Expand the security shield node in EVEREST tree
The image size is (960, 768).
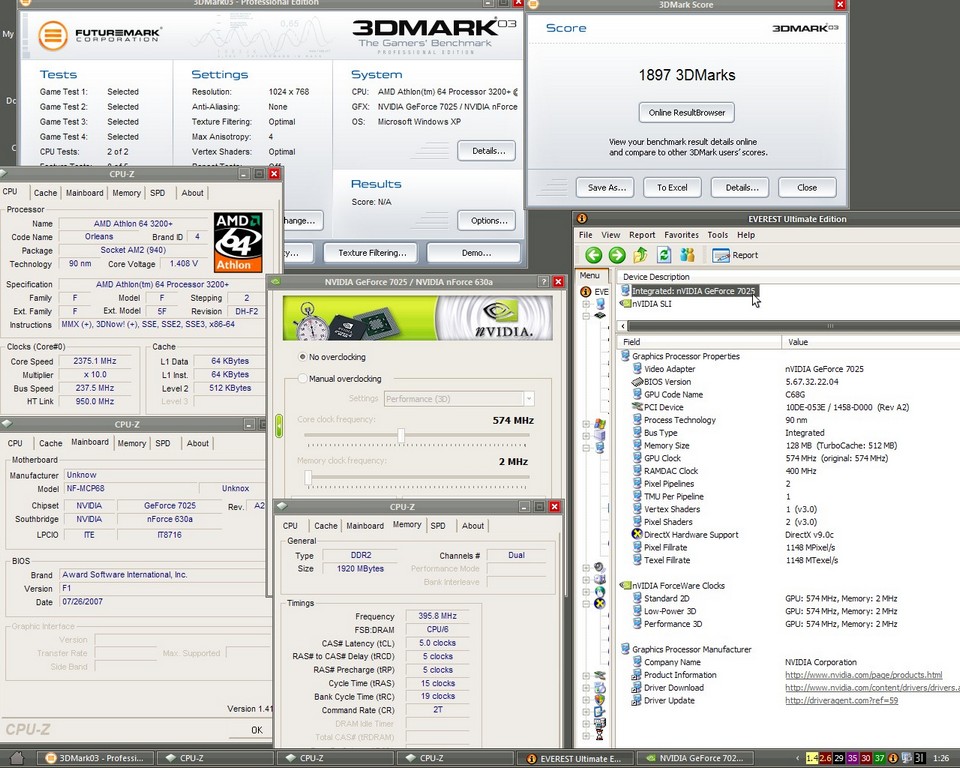[x=586, y=699]
